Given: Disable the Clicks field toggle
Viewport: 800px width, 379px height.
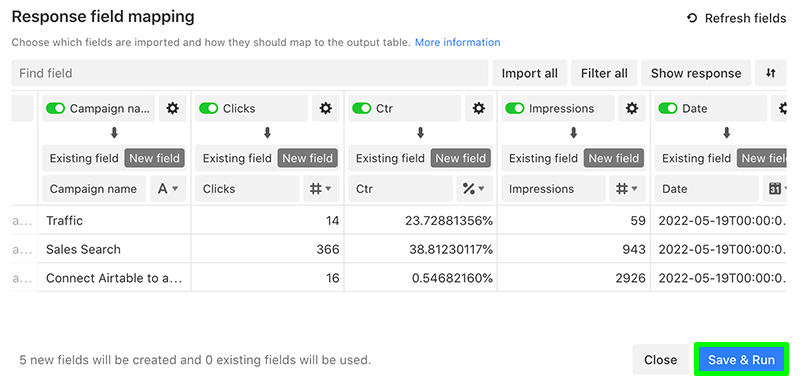Looking at the screenshot, I should [209, 108].
